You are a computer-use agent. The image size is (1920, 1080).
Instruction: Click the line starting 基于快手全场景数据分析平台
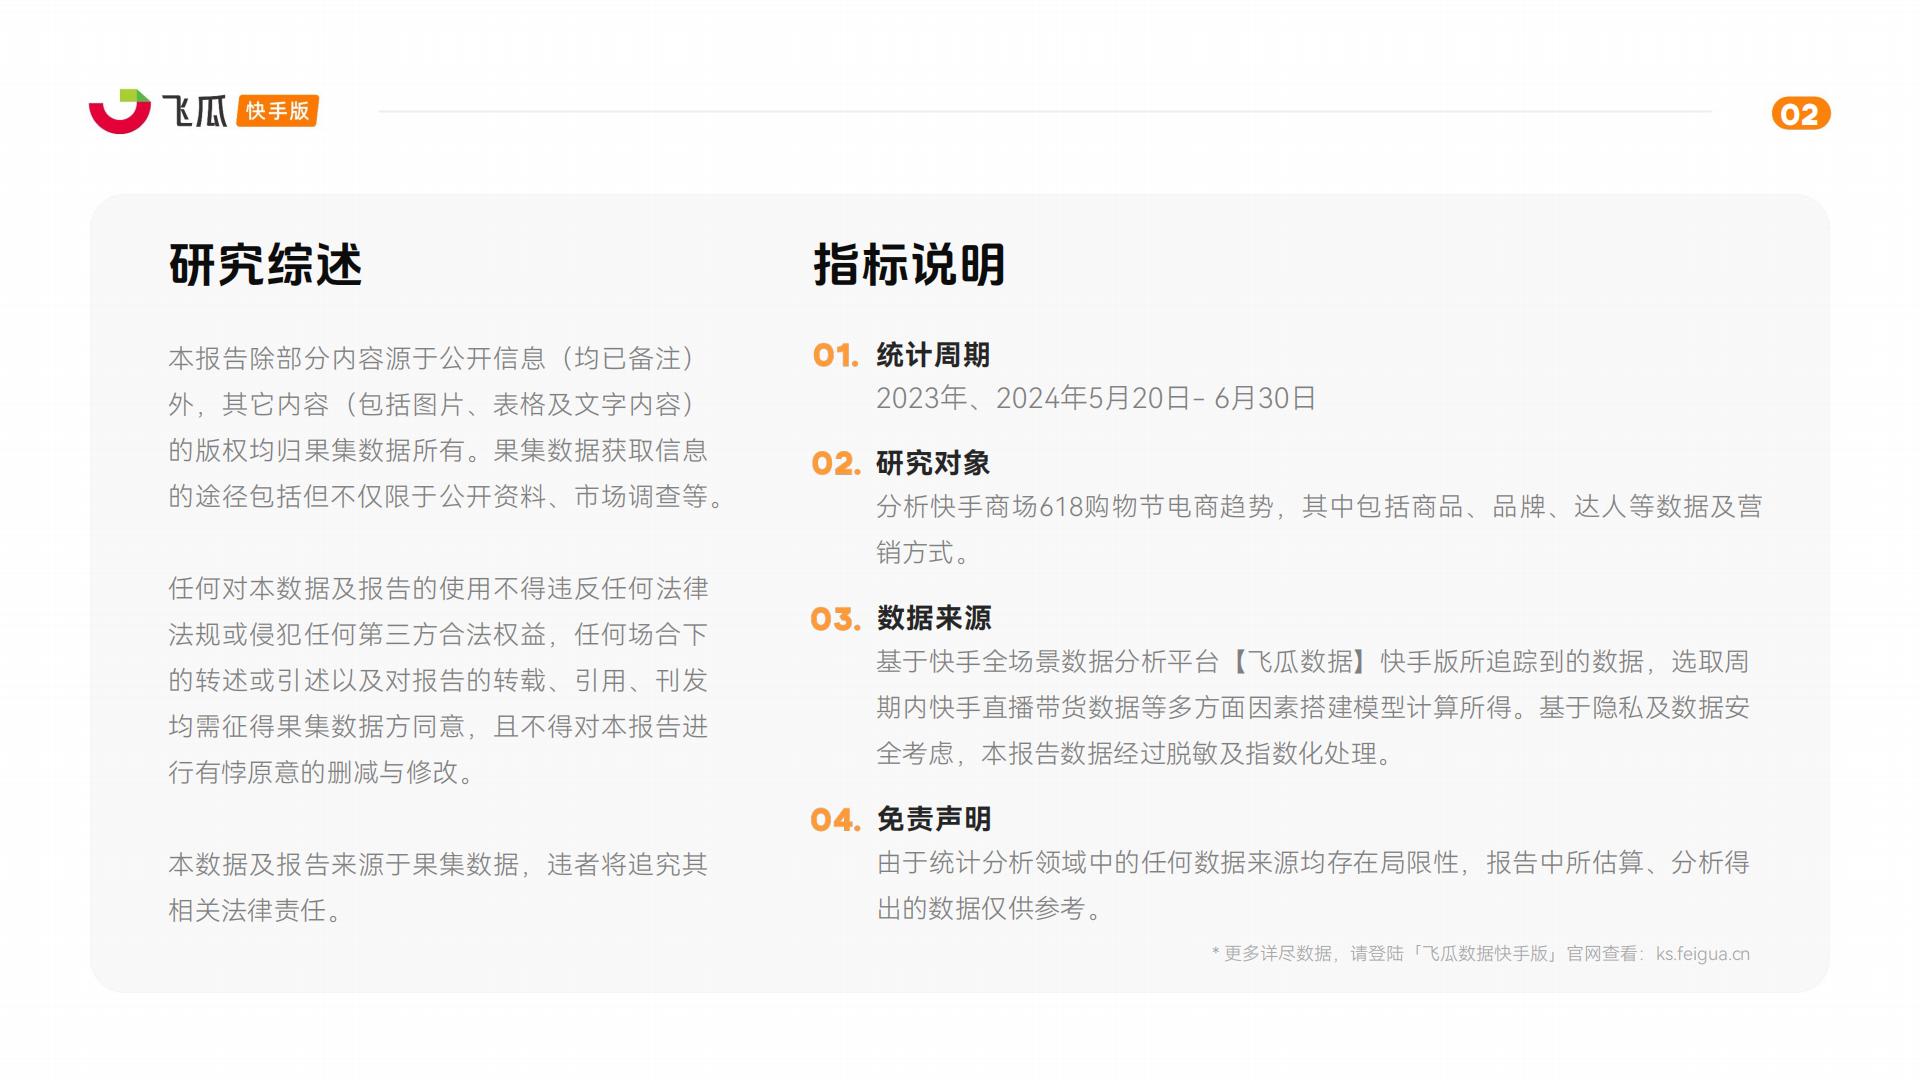1313,662
